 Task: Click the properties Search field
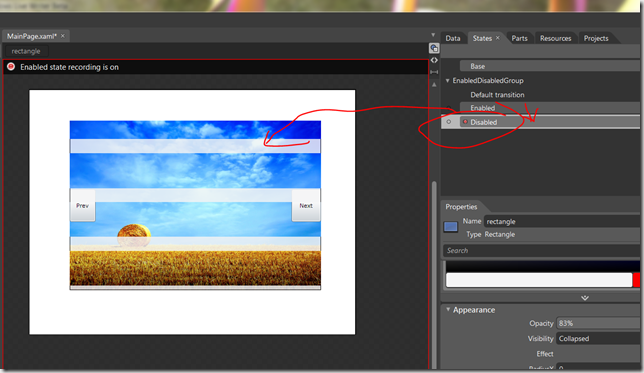pos(542,251)
